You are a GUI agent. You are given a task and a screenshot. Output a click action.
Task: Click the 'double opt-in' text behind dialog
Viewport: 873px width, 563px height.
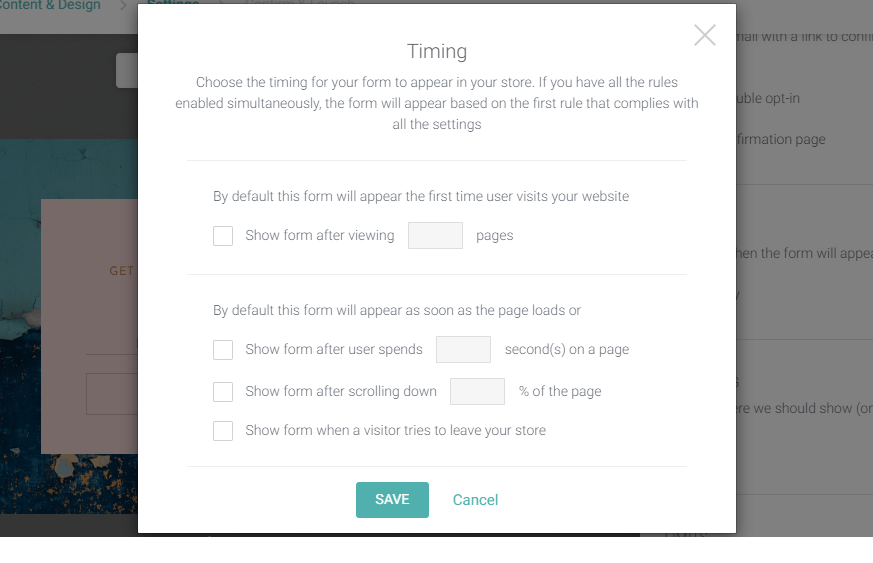pyautogui.click(x=768, y=99)
